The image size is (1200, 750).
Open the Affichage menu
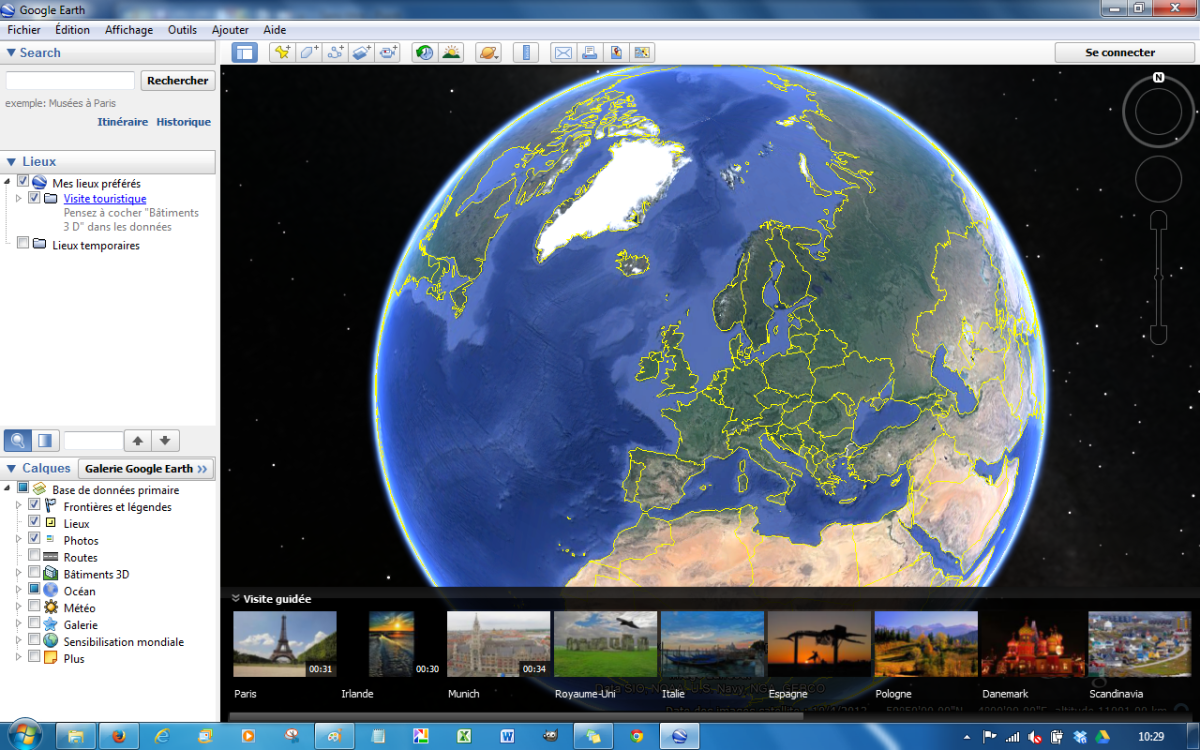(x=129, y=30)
